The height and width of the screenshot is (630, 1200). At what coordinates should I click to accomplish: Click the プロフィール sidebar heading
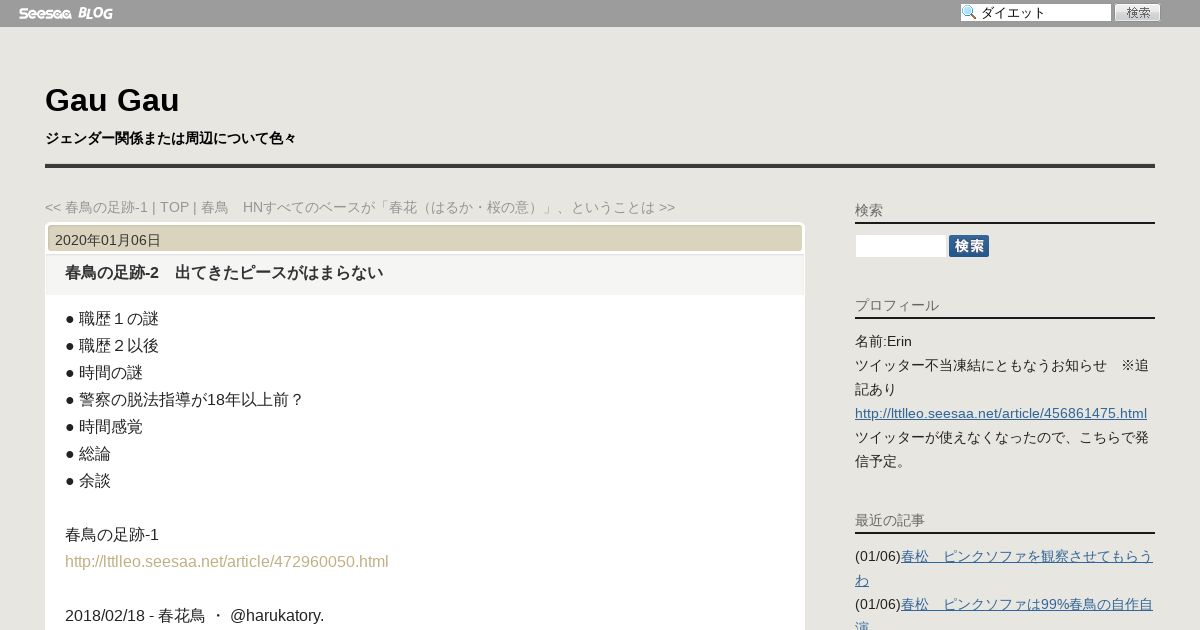(897, 305)
